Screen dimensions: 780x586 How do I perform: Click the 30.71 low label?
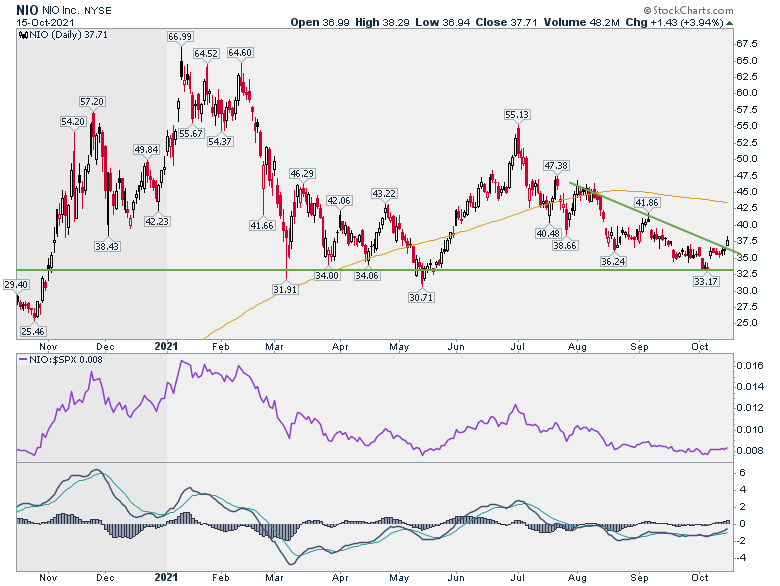421,298
